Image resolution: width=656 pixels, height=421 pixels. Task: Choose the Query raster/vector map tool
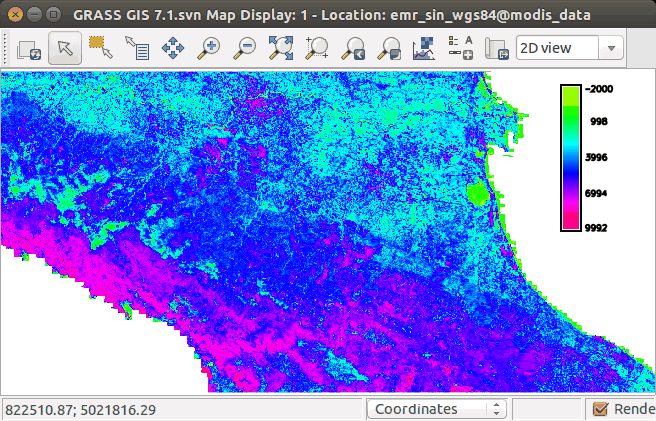136,48
